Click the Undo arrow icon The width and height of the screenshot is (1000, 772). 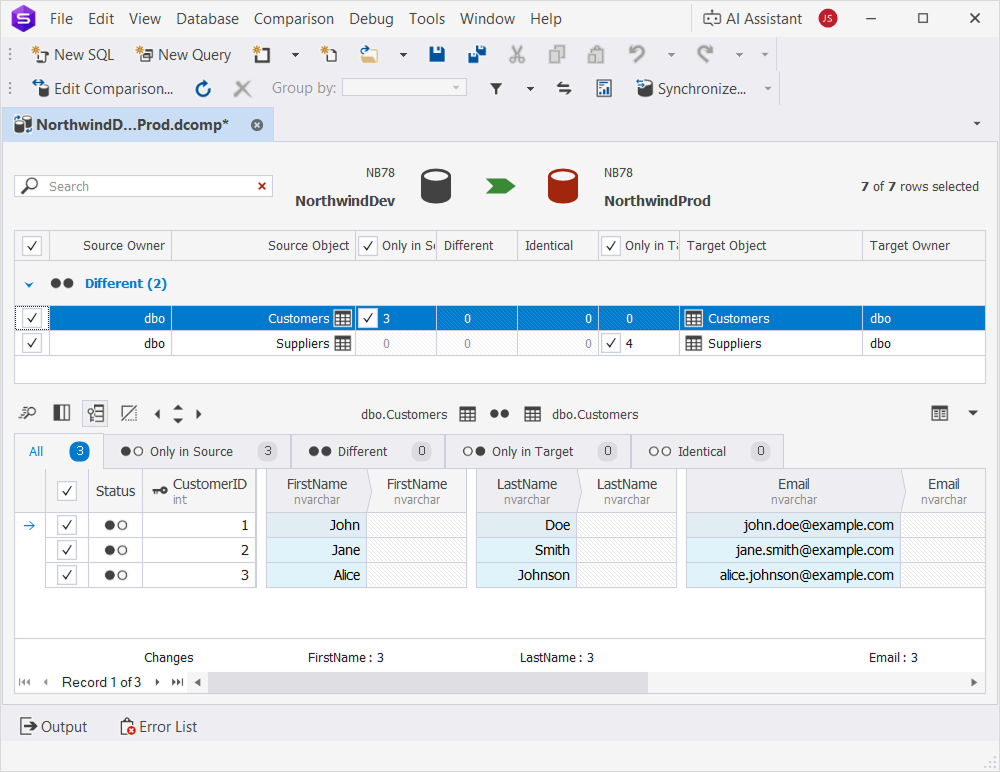637,55
